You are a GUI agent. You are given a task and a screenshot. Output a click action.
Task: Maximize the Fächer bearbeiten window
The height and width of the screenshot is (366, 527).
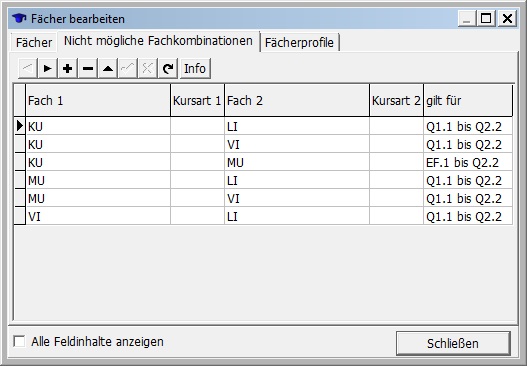point(486,18)
